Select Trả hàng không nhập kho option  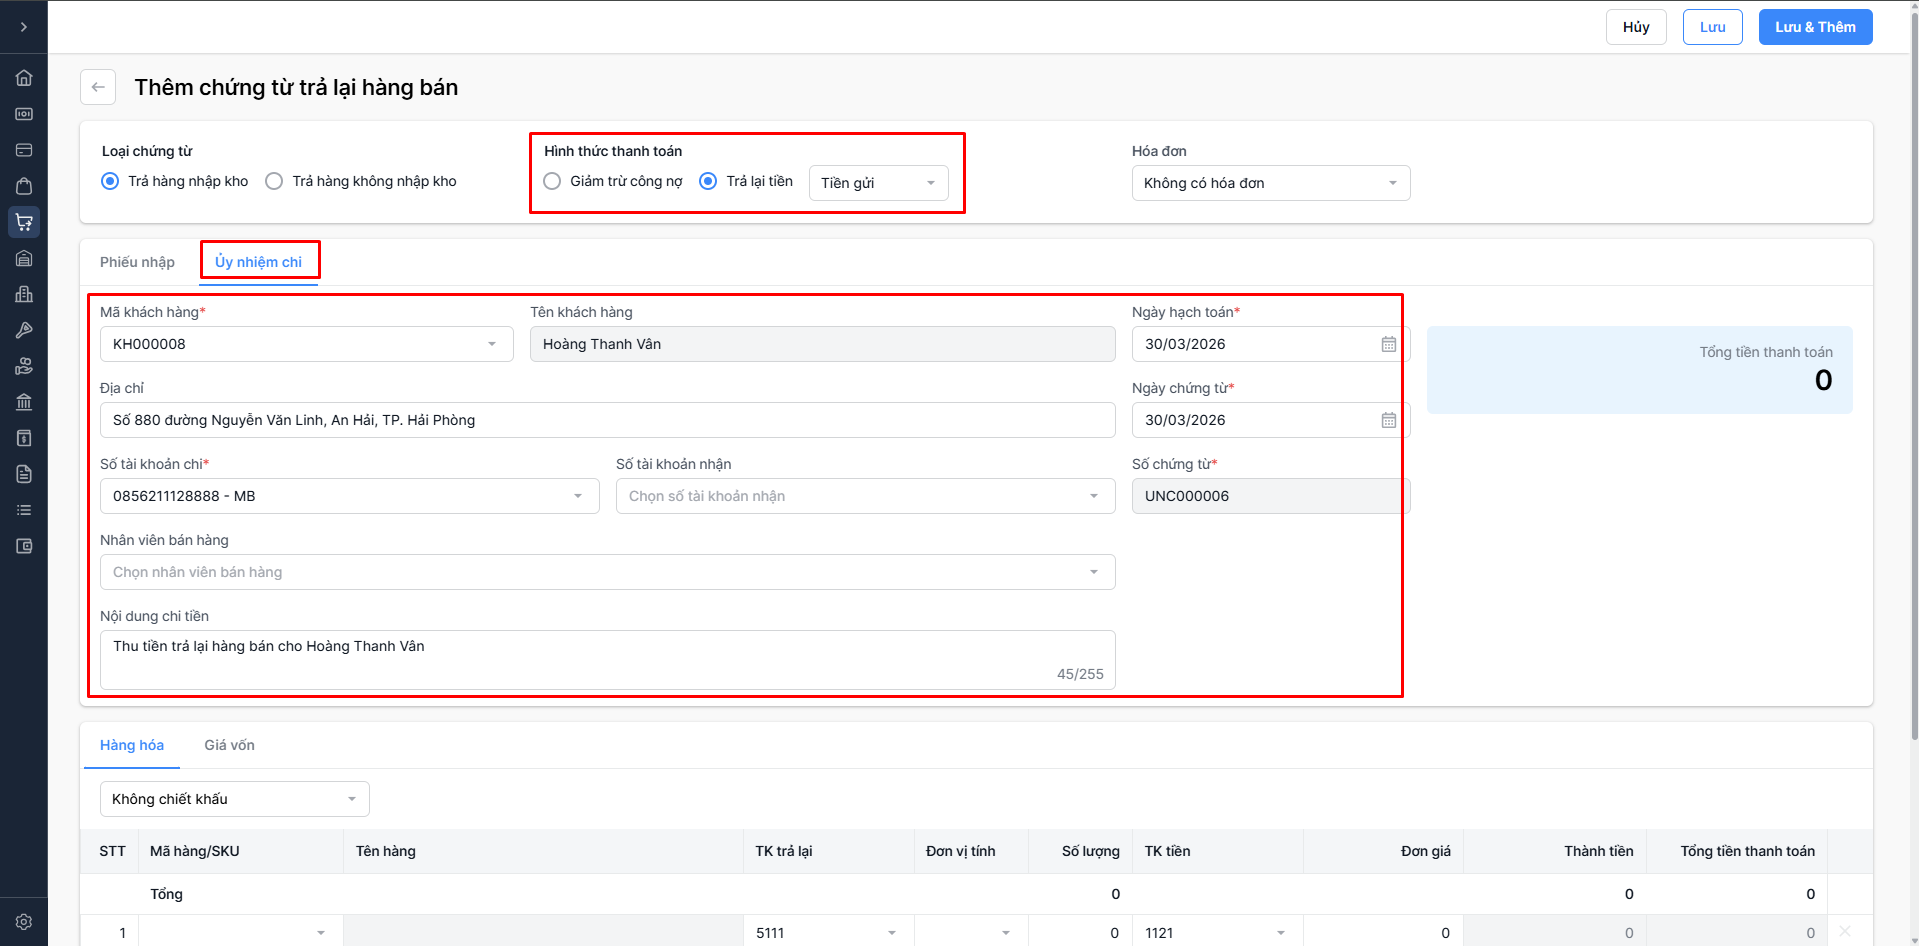click(274, 181)
